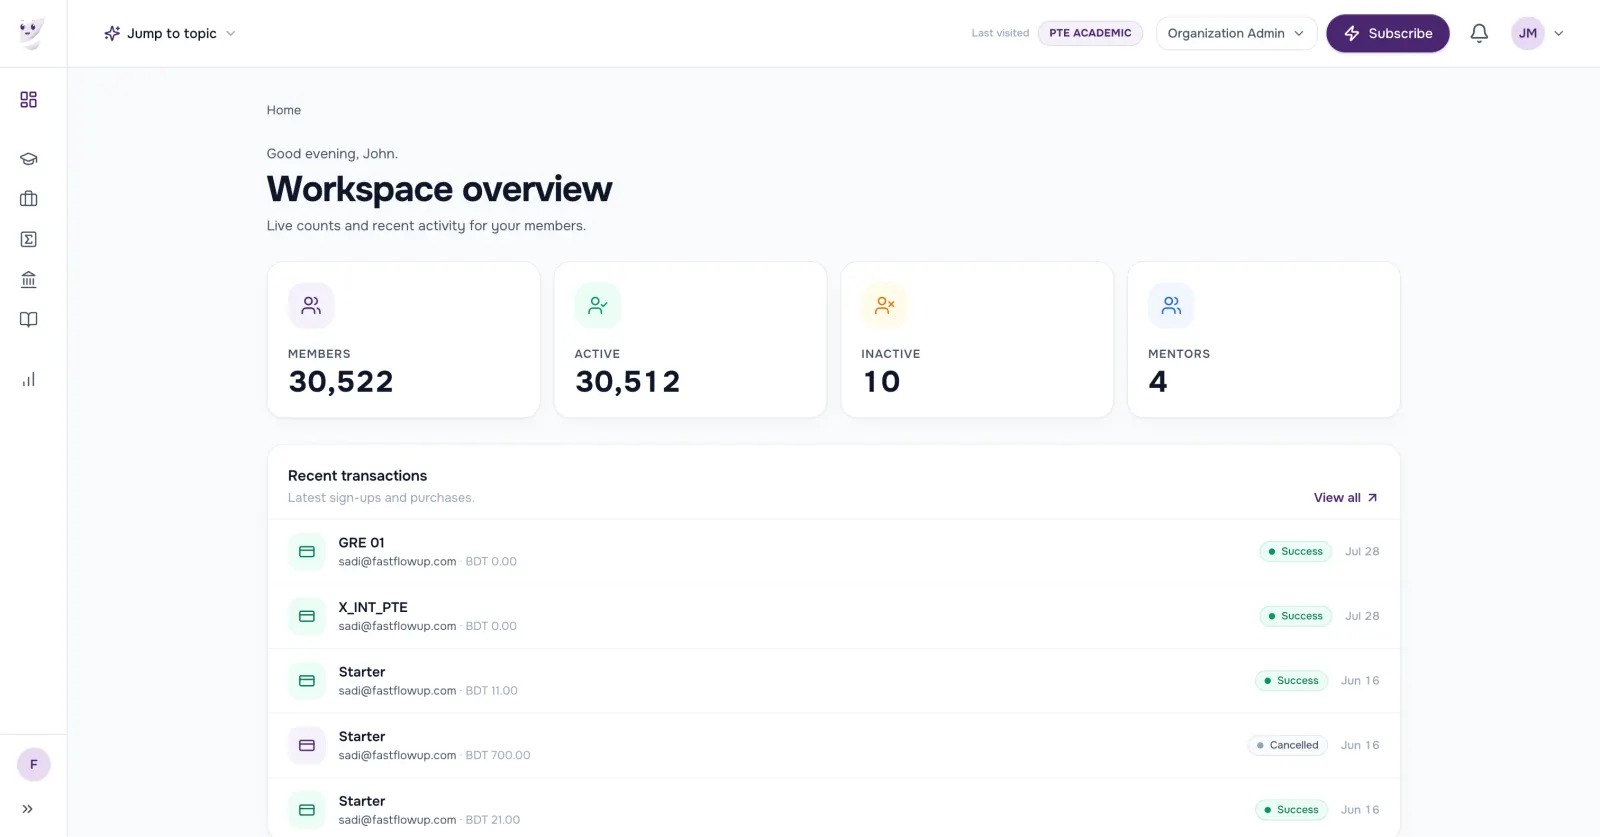The width and height of the screenshot is (1600, 837).
Task: Click the Success badge on the GRE 01 row
Action: [x=1295, y=552]
